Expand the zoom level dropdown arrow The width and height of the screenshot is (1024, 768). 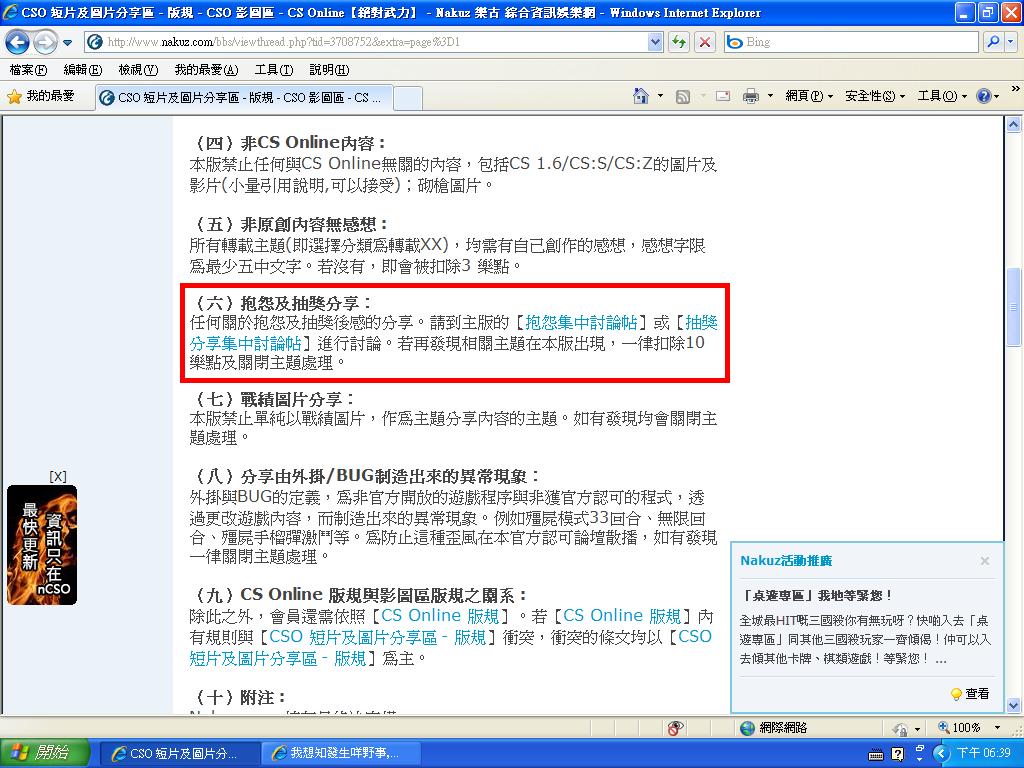point(997,728)
